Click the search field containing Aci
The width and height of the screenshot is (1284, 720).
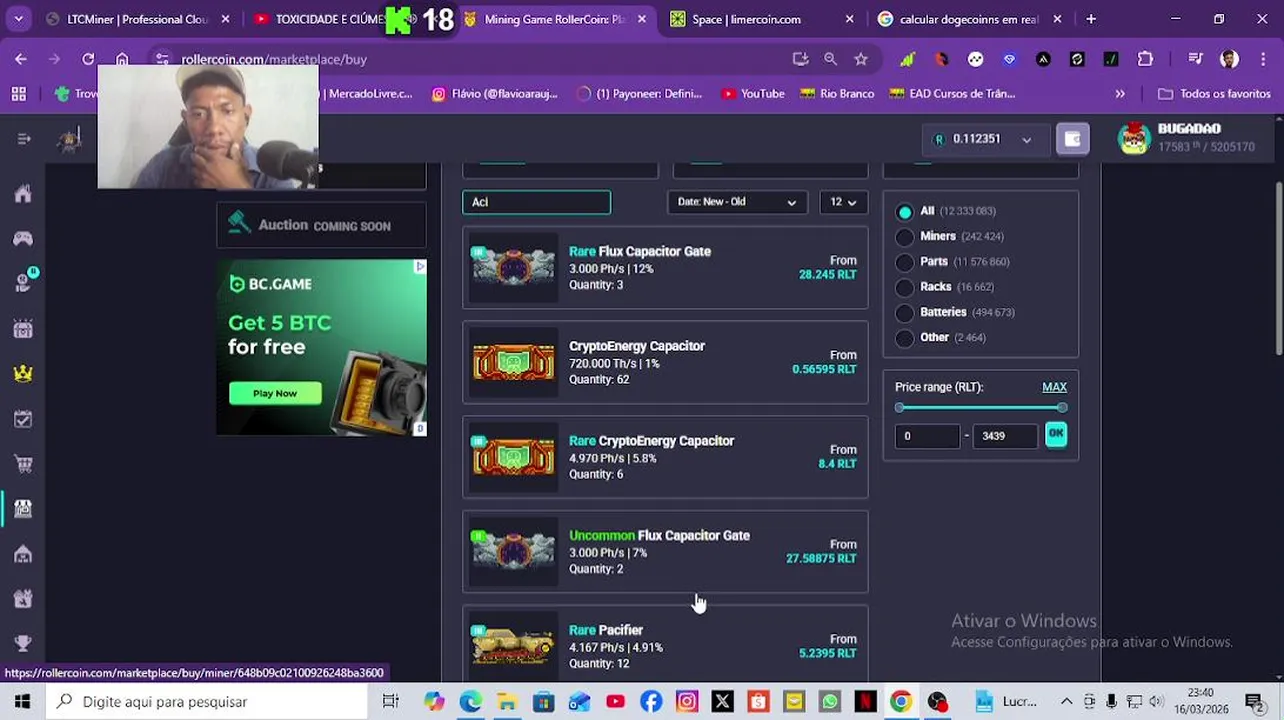(x=536, y=202)
